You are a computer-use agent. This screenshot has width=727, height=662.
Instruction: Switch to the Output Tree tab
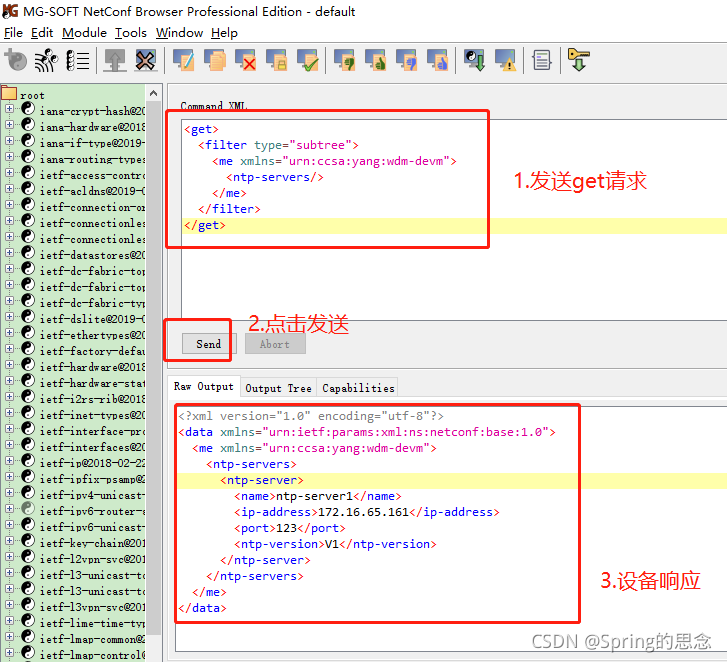tap(278, 388)
